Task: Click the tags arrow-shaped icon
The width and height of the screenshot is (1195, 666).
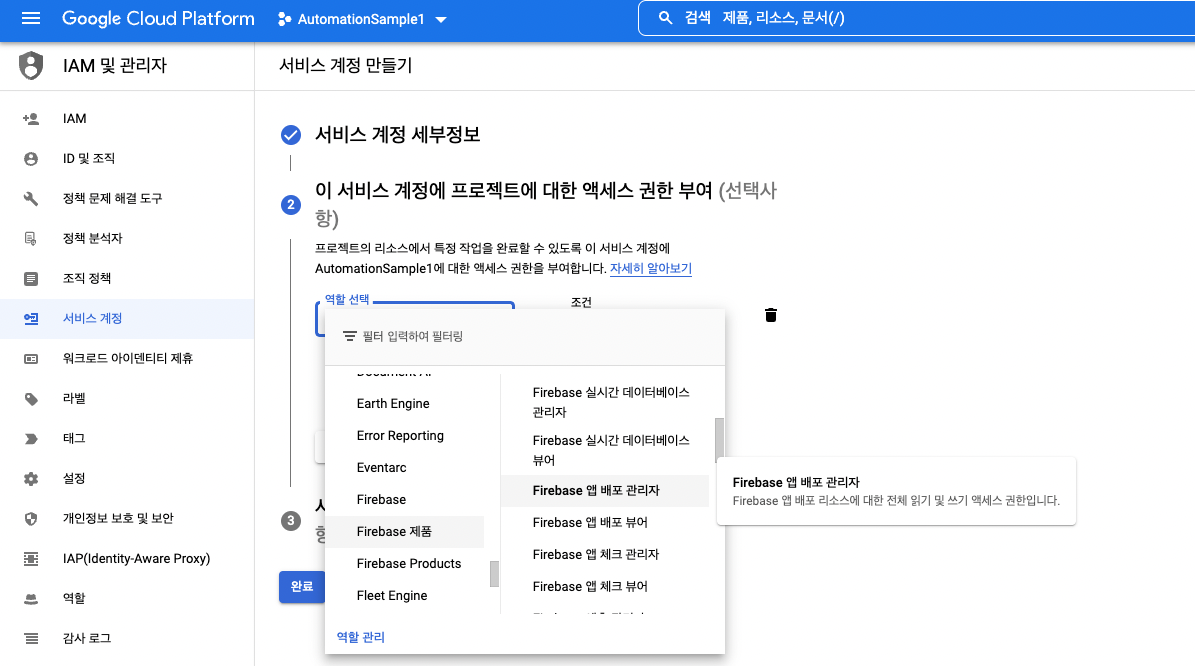Action: [x=30, y=439]
